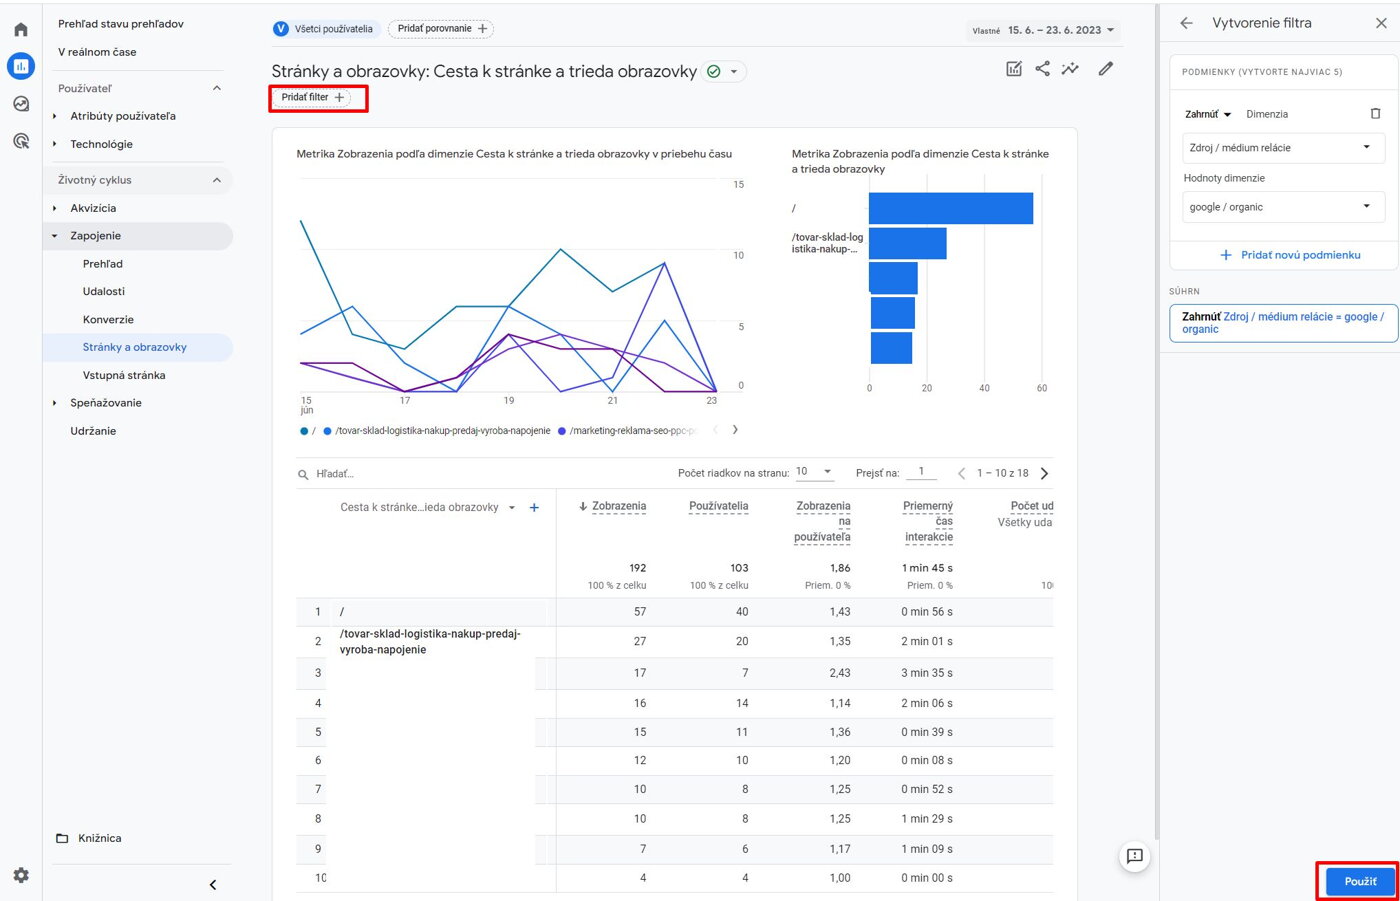The width and height of the screenshot is (1400, 901).
Task: Open the Zahrnúť include/exclude dropdown
Action: point(1208,114)
